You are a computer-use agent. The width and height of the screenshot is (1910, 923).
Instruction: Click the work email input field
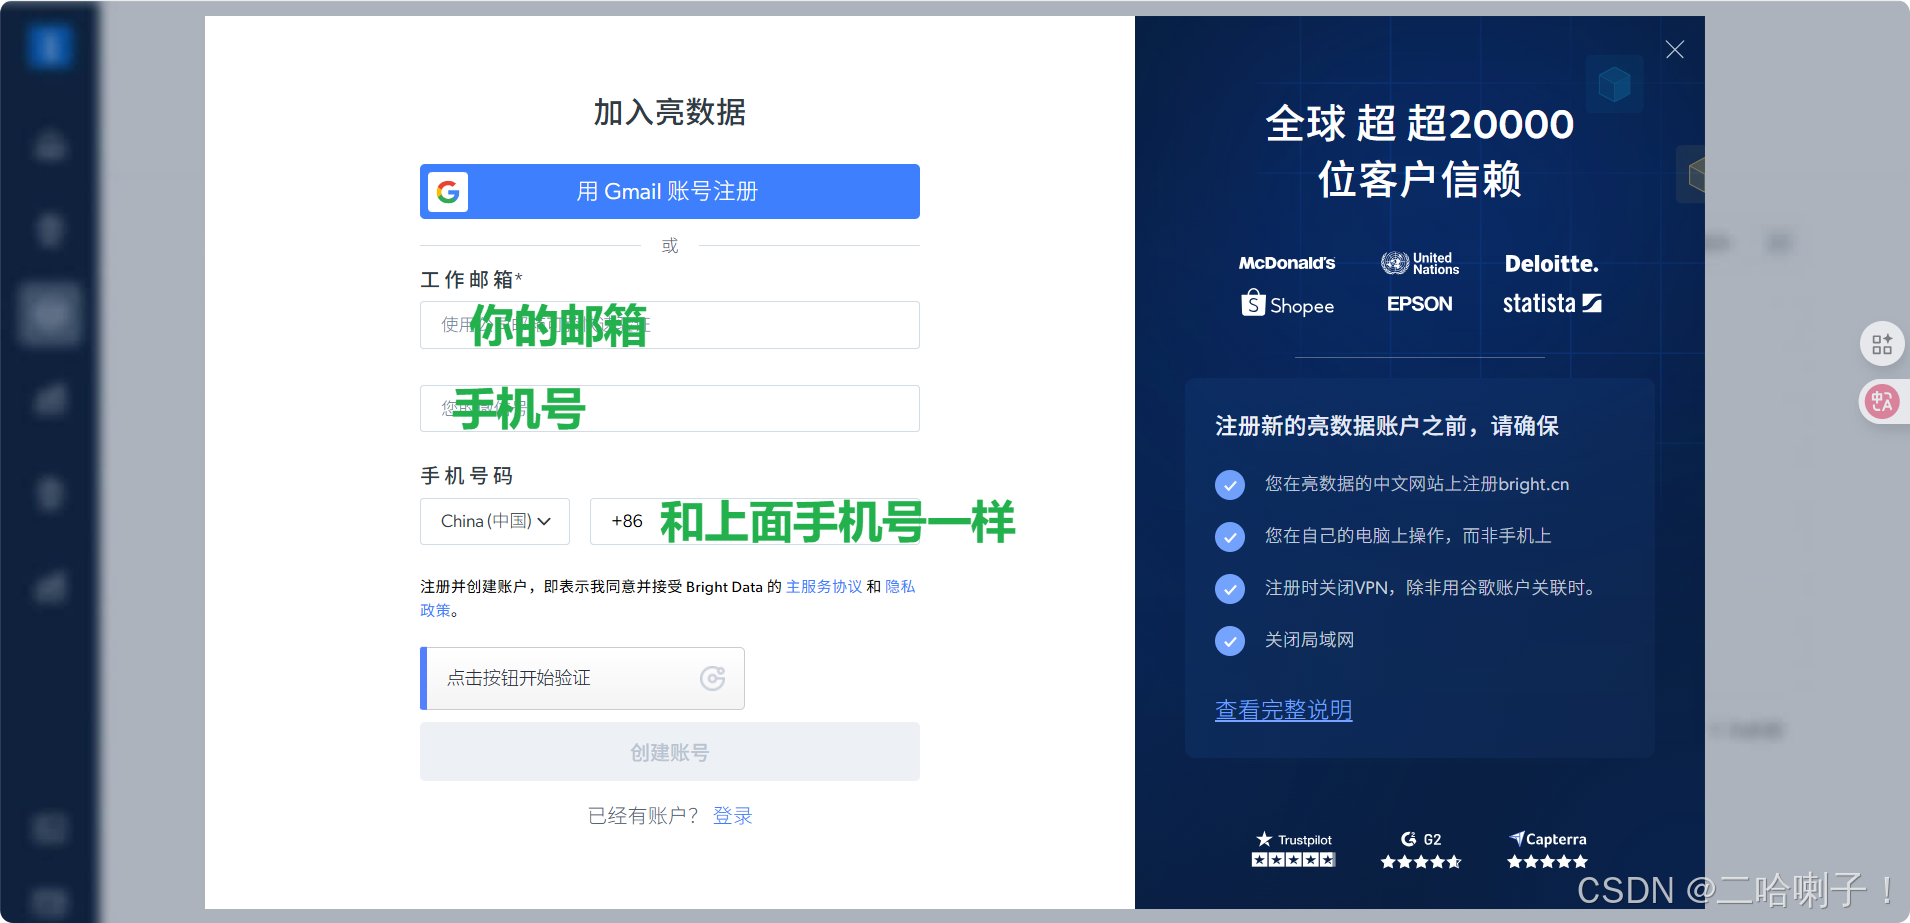coord(669,325)
